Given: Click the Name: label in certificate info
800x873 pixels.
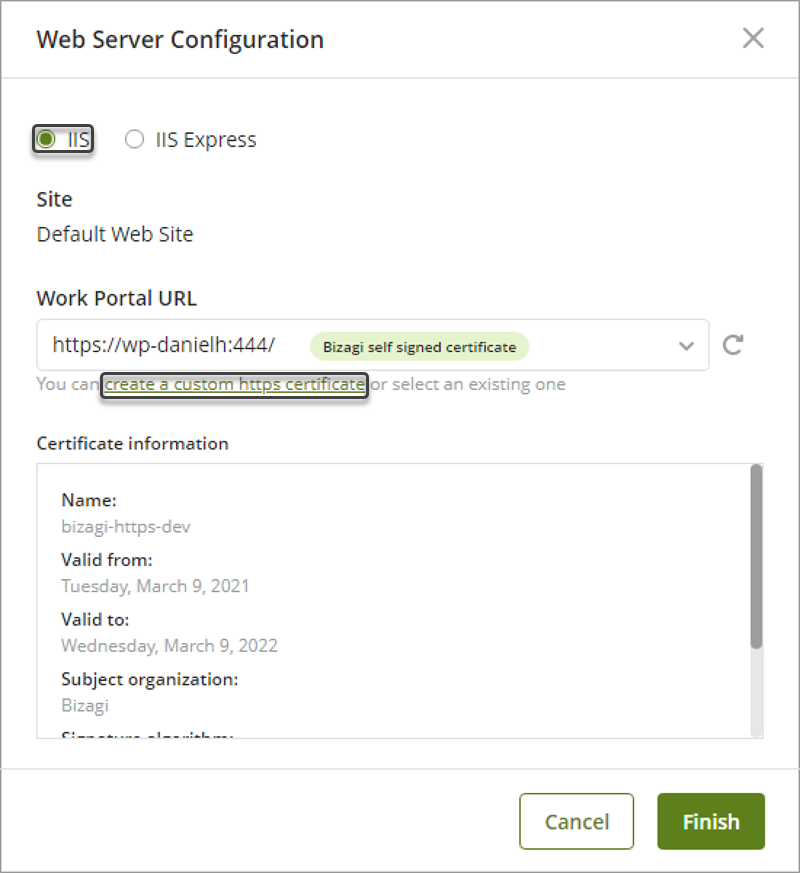Looking at the screenshot, I should 89,500.
